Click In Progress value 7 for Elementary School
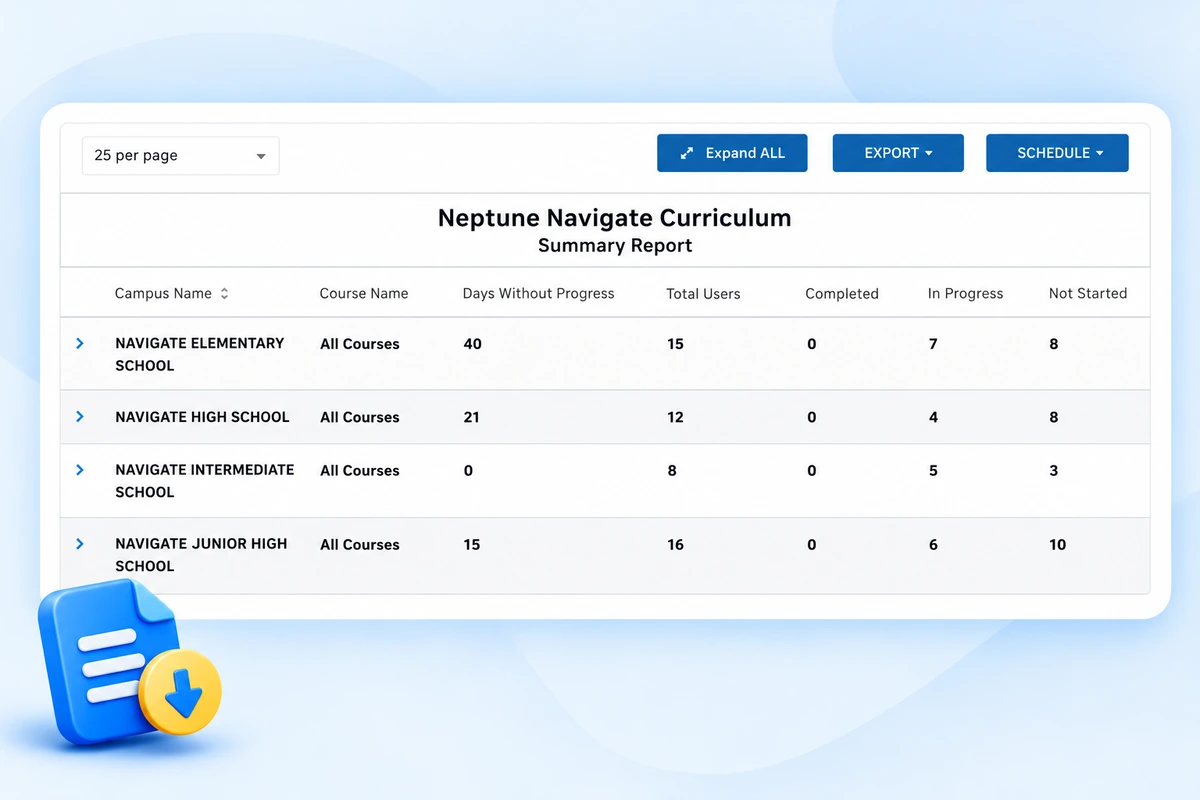The width and height of the screenshot is (1200, 800). tap(933, 344)
